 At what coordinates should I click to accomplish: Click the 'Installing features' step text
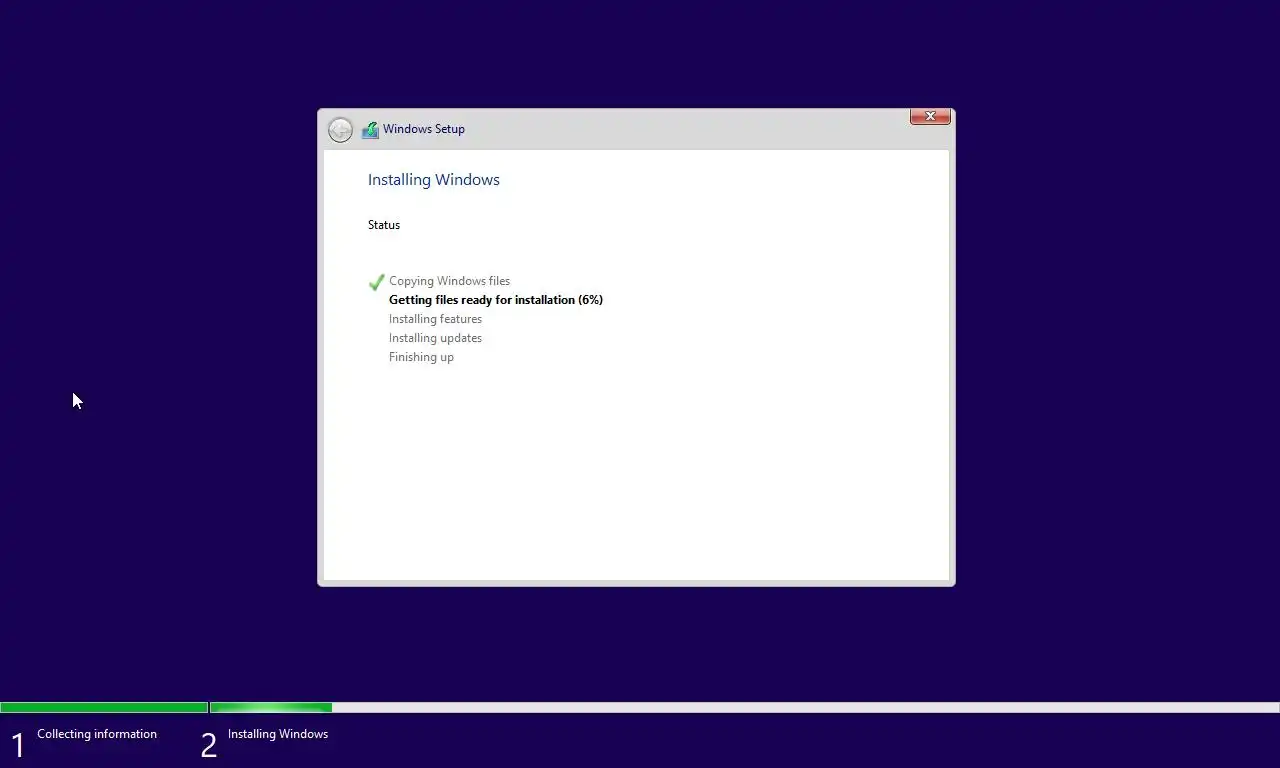pos(435,319)
